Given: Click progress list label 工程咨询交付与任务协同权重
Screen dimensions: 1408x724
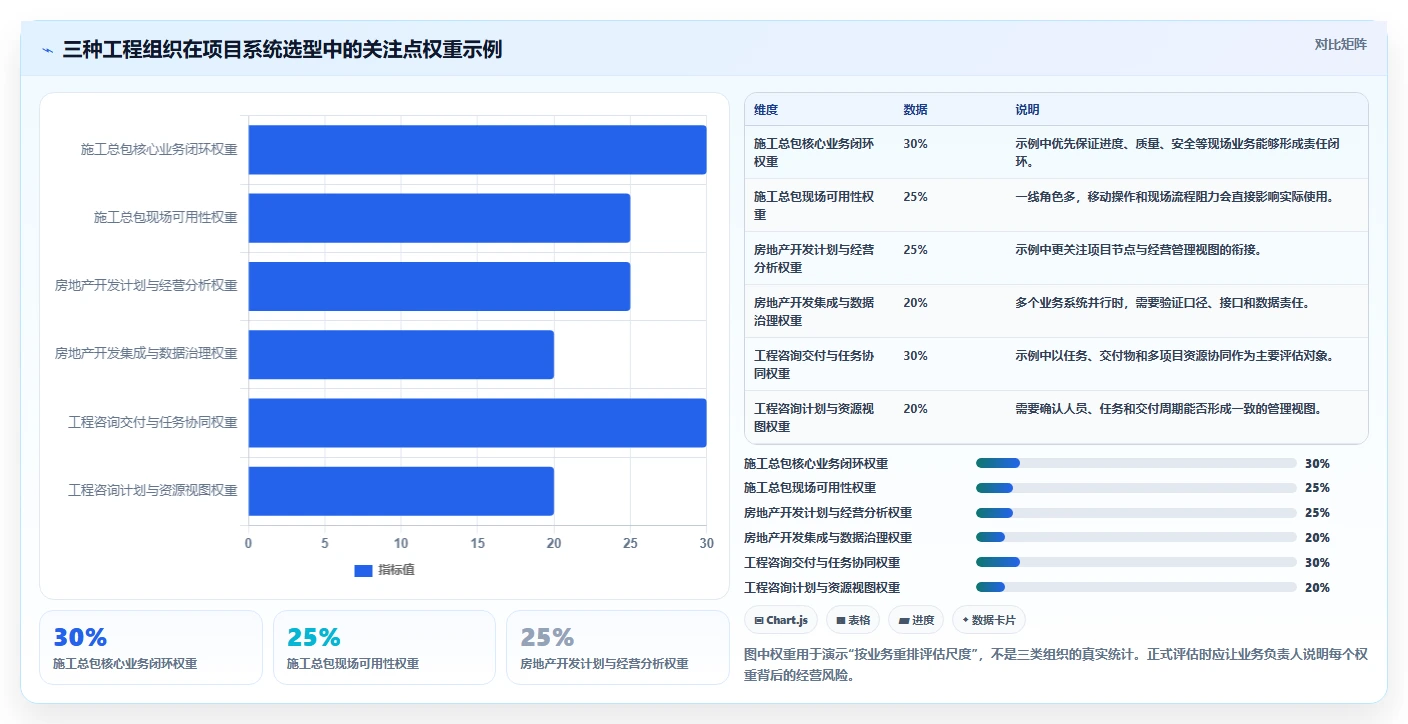Looking at the screenshot, I should click(x=822, y=563).
